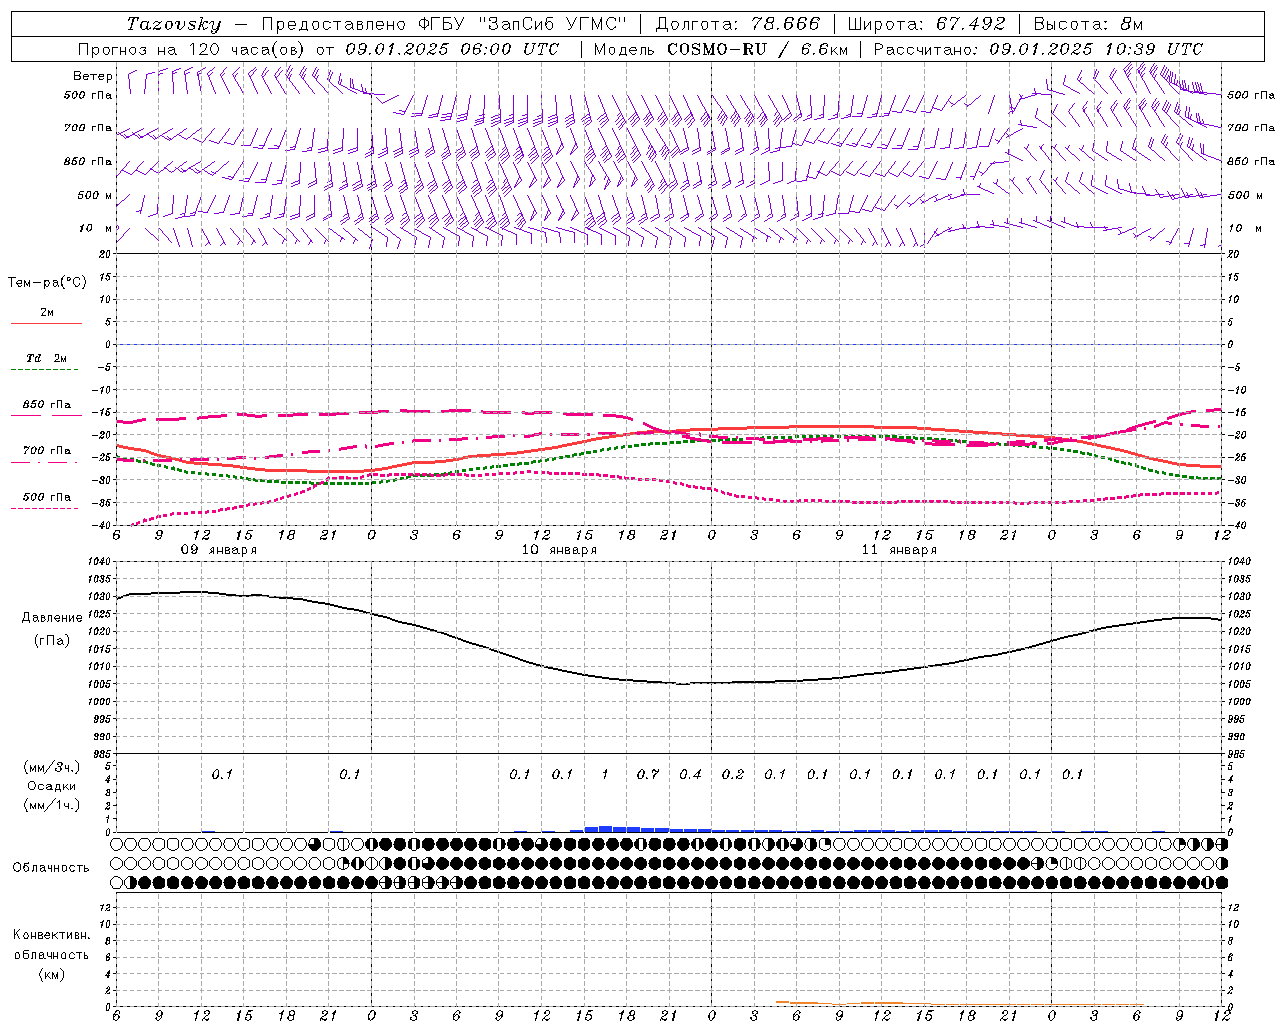Click the forecast start 09.01.2025 06:00 UTC

click(452, 49)
